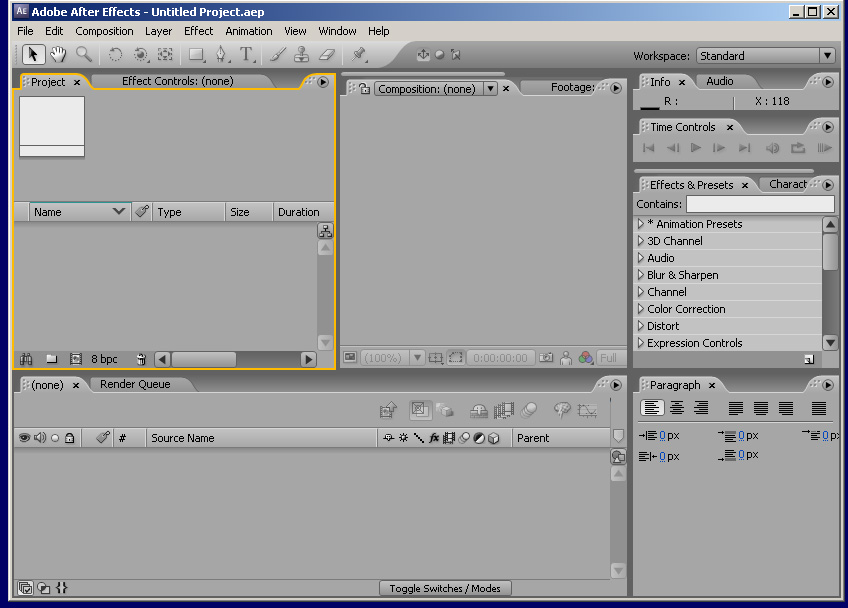This screenshot has width=848, height=608.
Task: Select the Pen tool
Action: click(221, 55)
